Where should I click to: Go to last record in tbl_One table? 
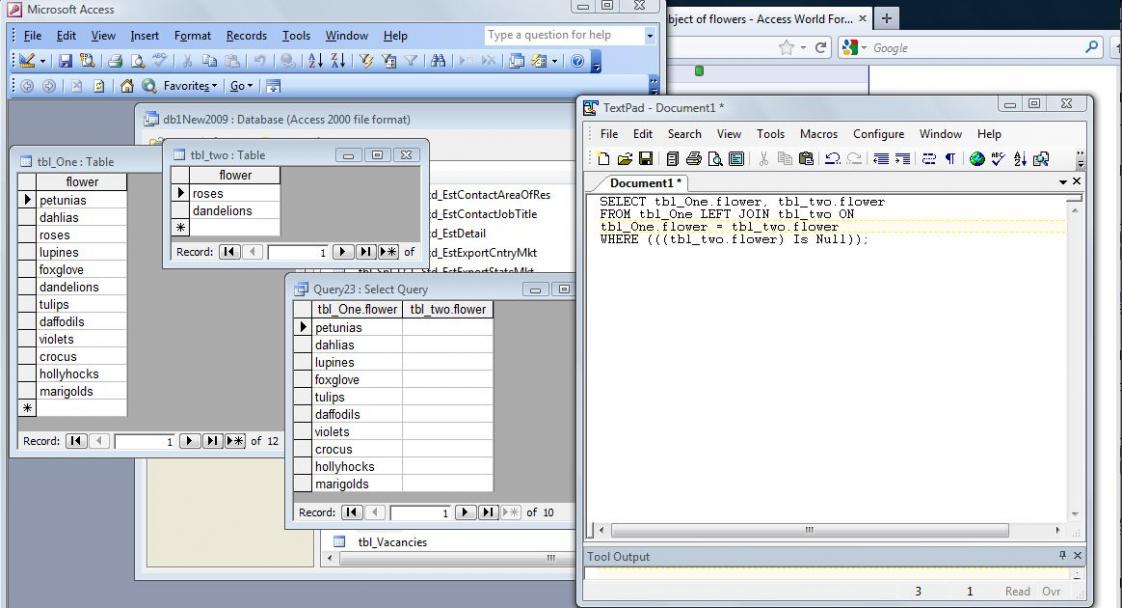pyautogui.click(x=212, y=441)
